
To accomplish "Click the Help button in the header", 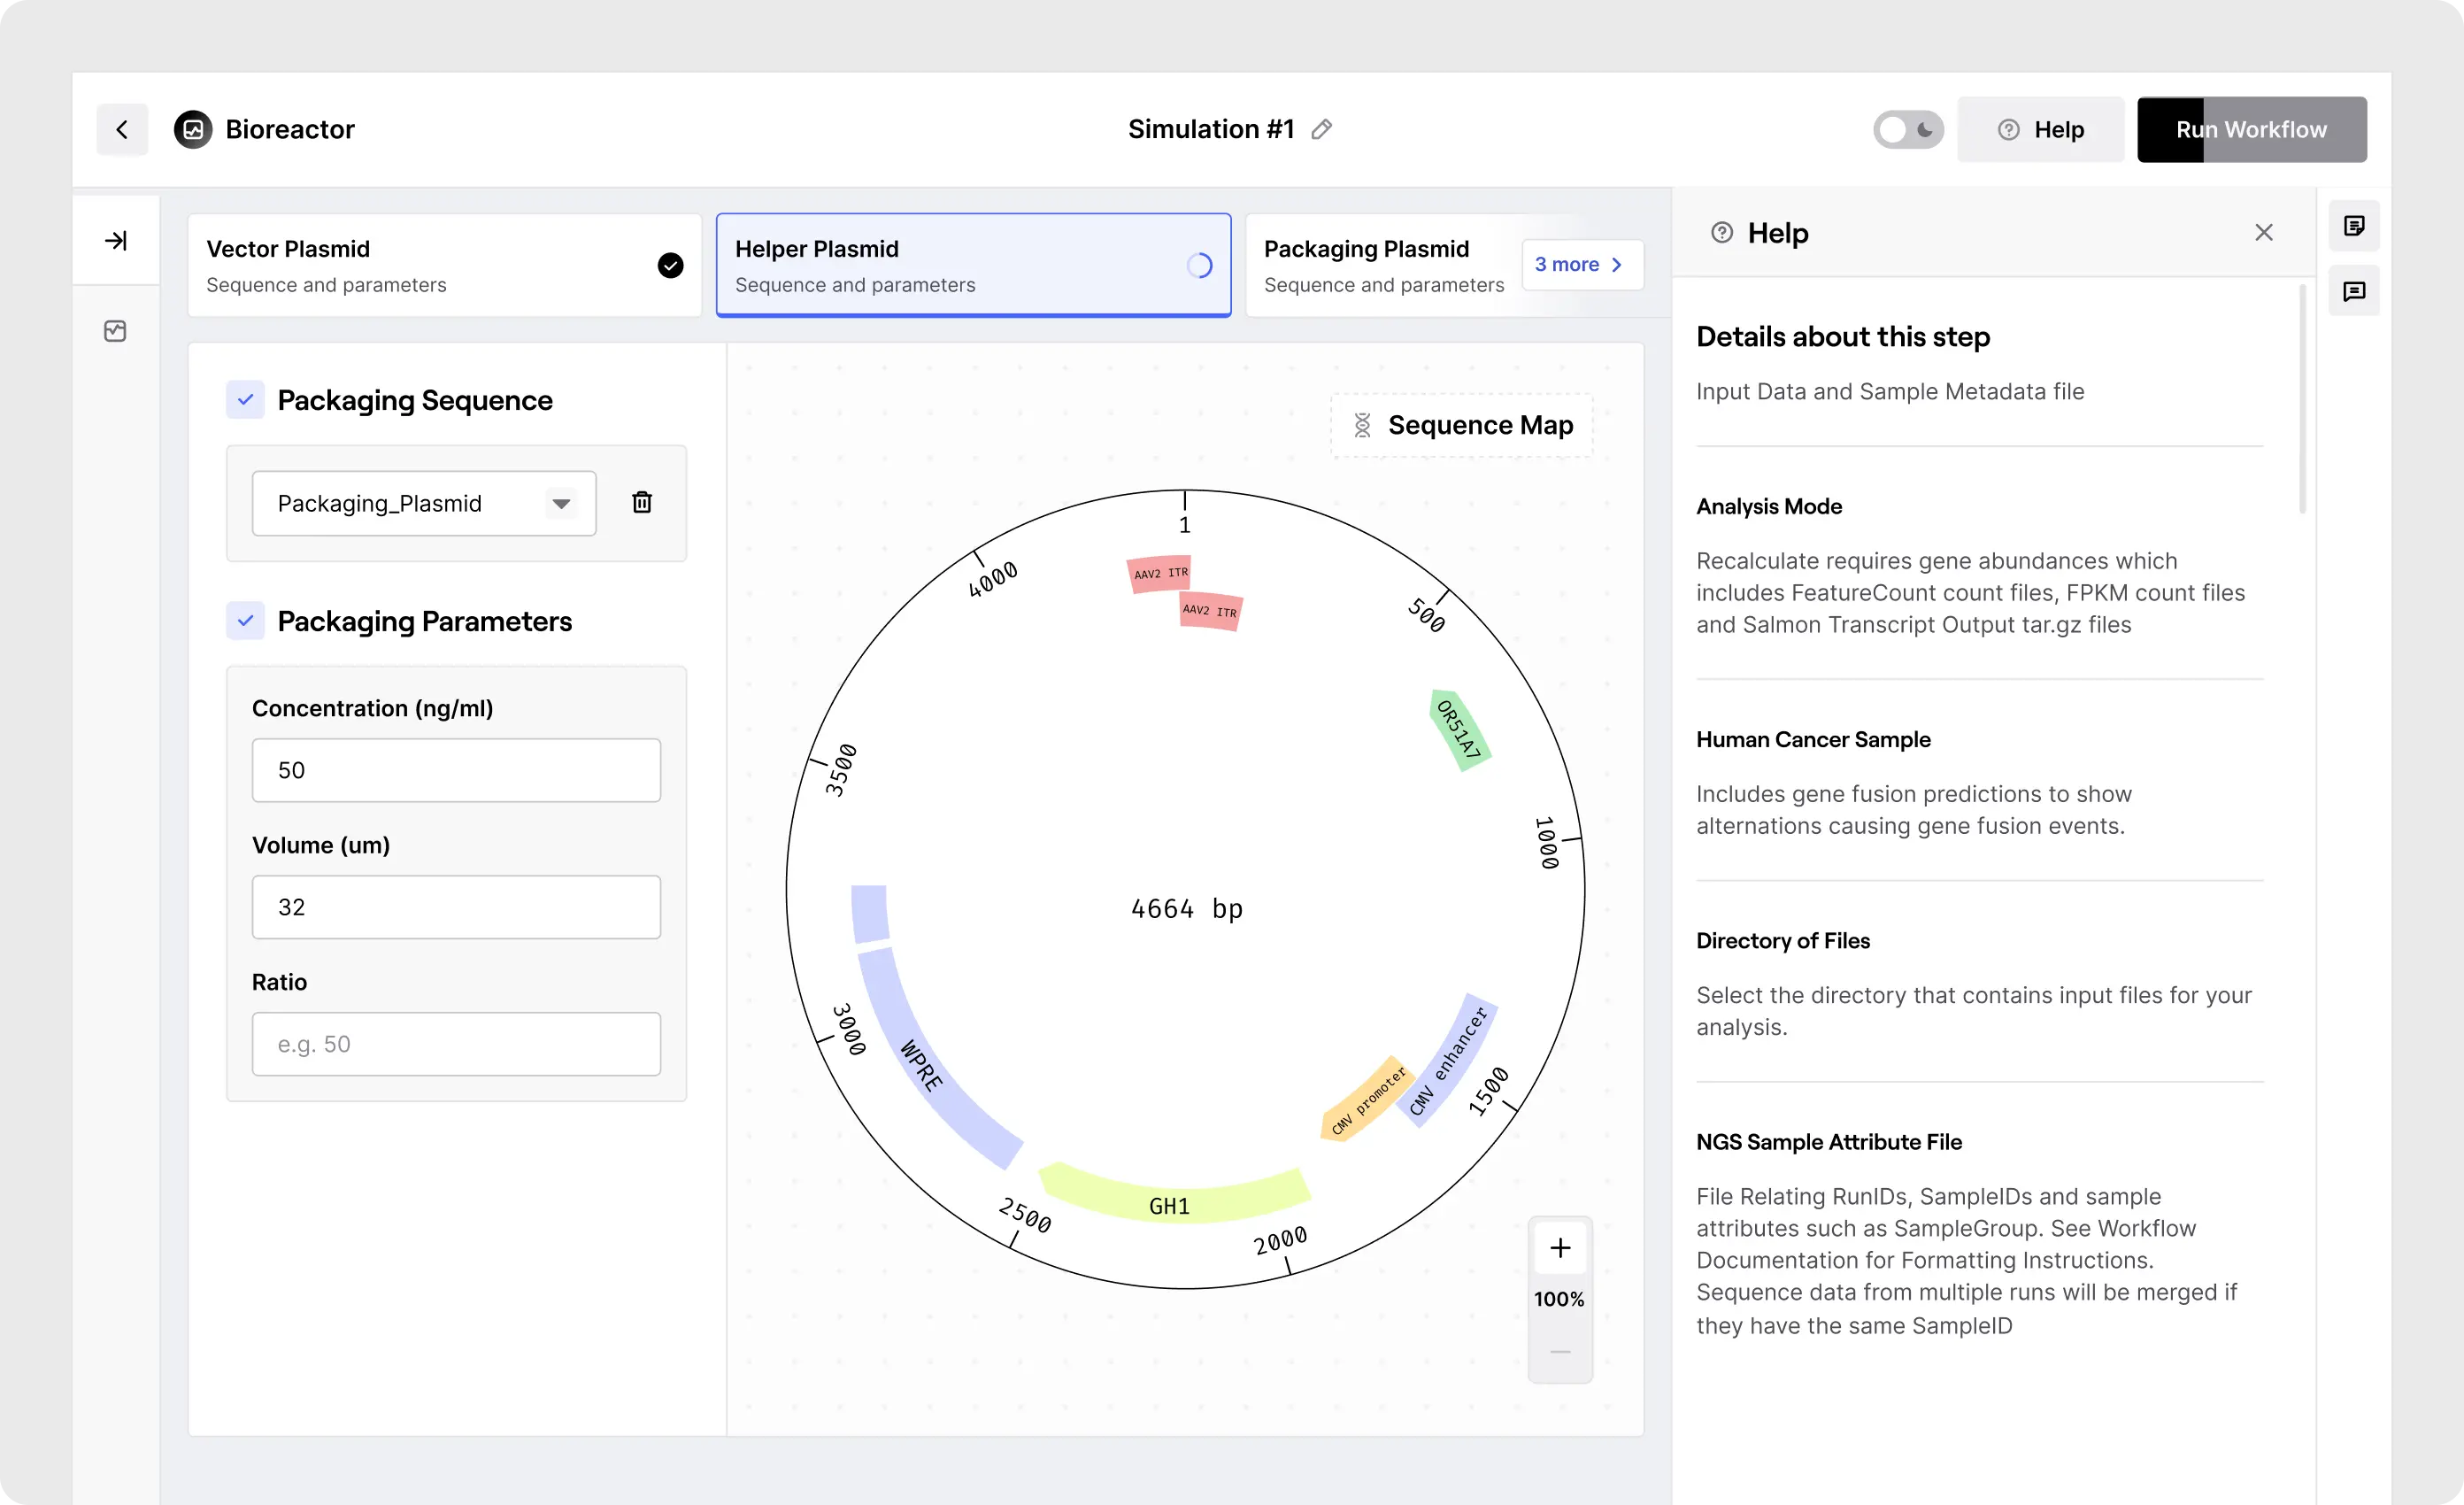I will coord(2040,129).
